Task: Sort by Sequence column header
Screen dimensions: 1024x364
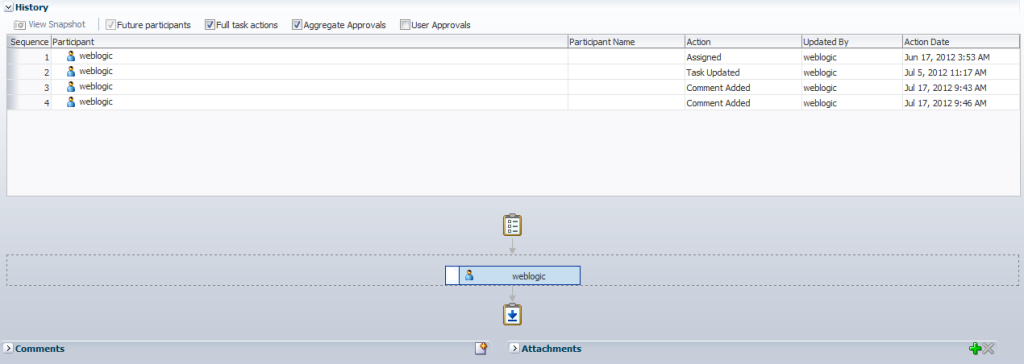Action: click(x=29, y=42)
